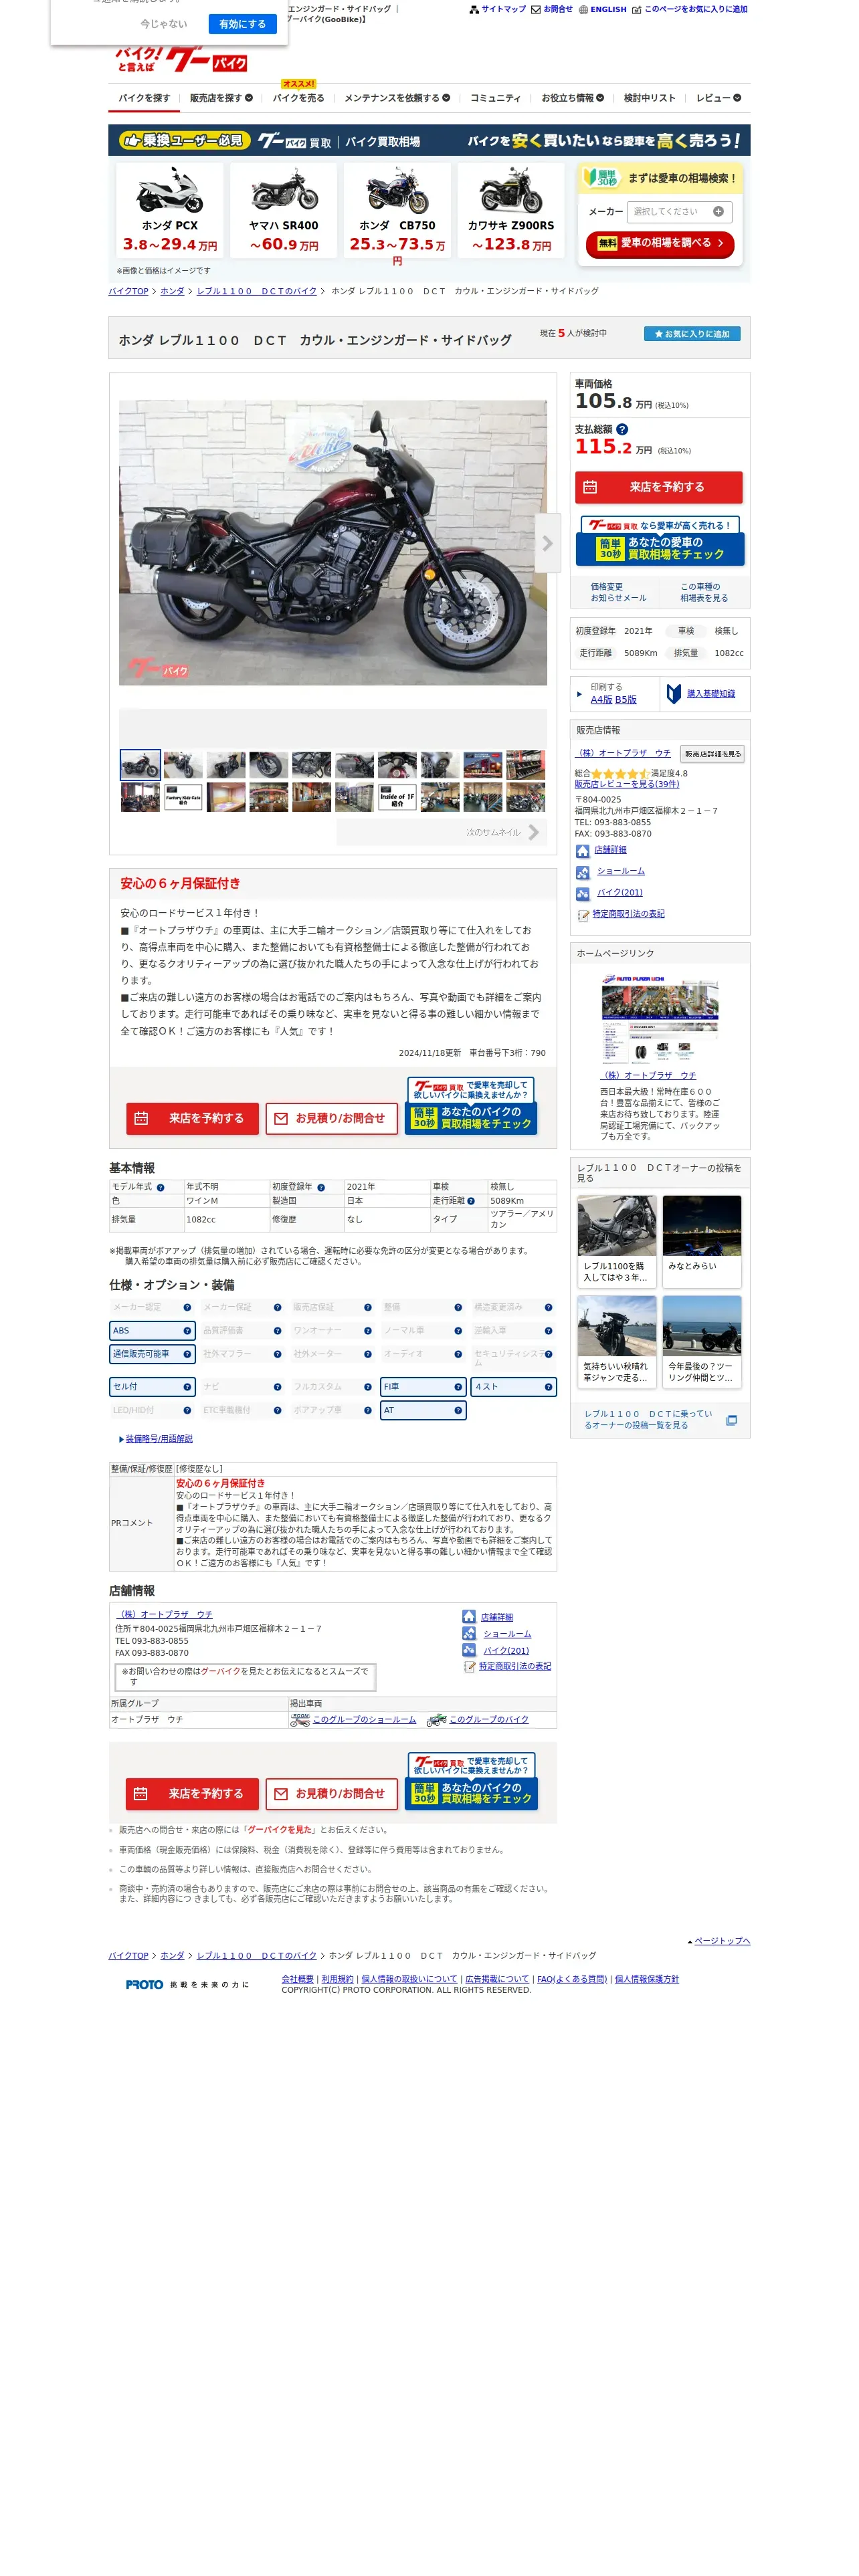Open the みなとみらい owner post
The width and height of the screenshot is (859, 2576).
[x=702, y=1241]
